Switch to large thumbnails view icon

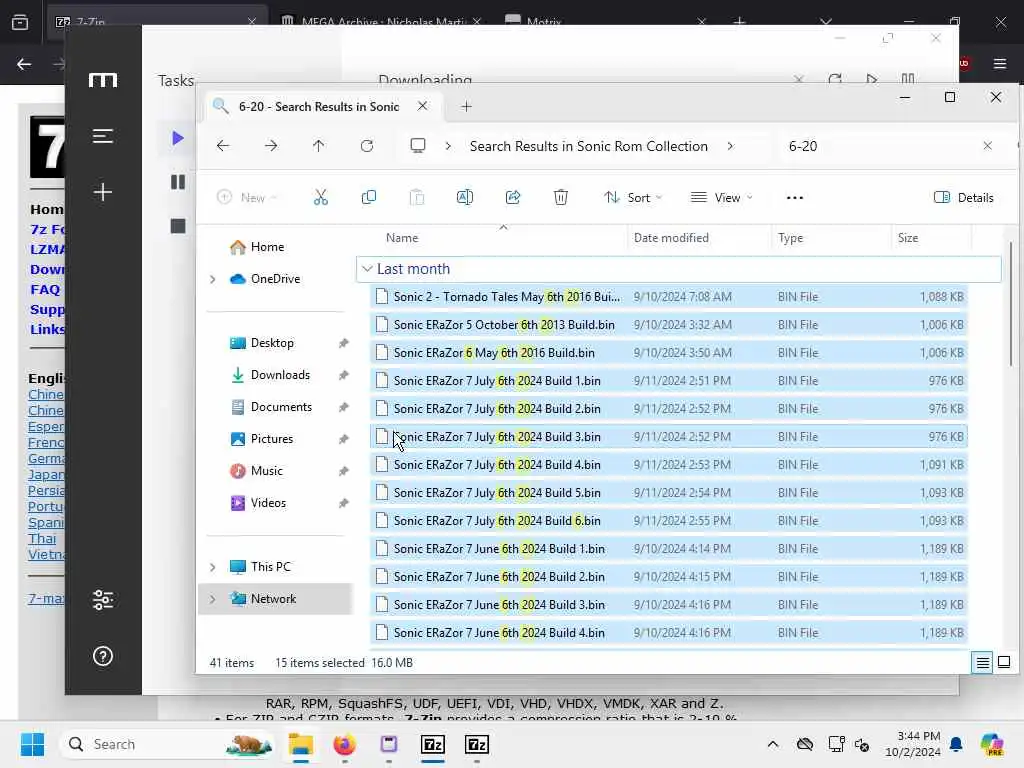click(x=1004, y=663)
